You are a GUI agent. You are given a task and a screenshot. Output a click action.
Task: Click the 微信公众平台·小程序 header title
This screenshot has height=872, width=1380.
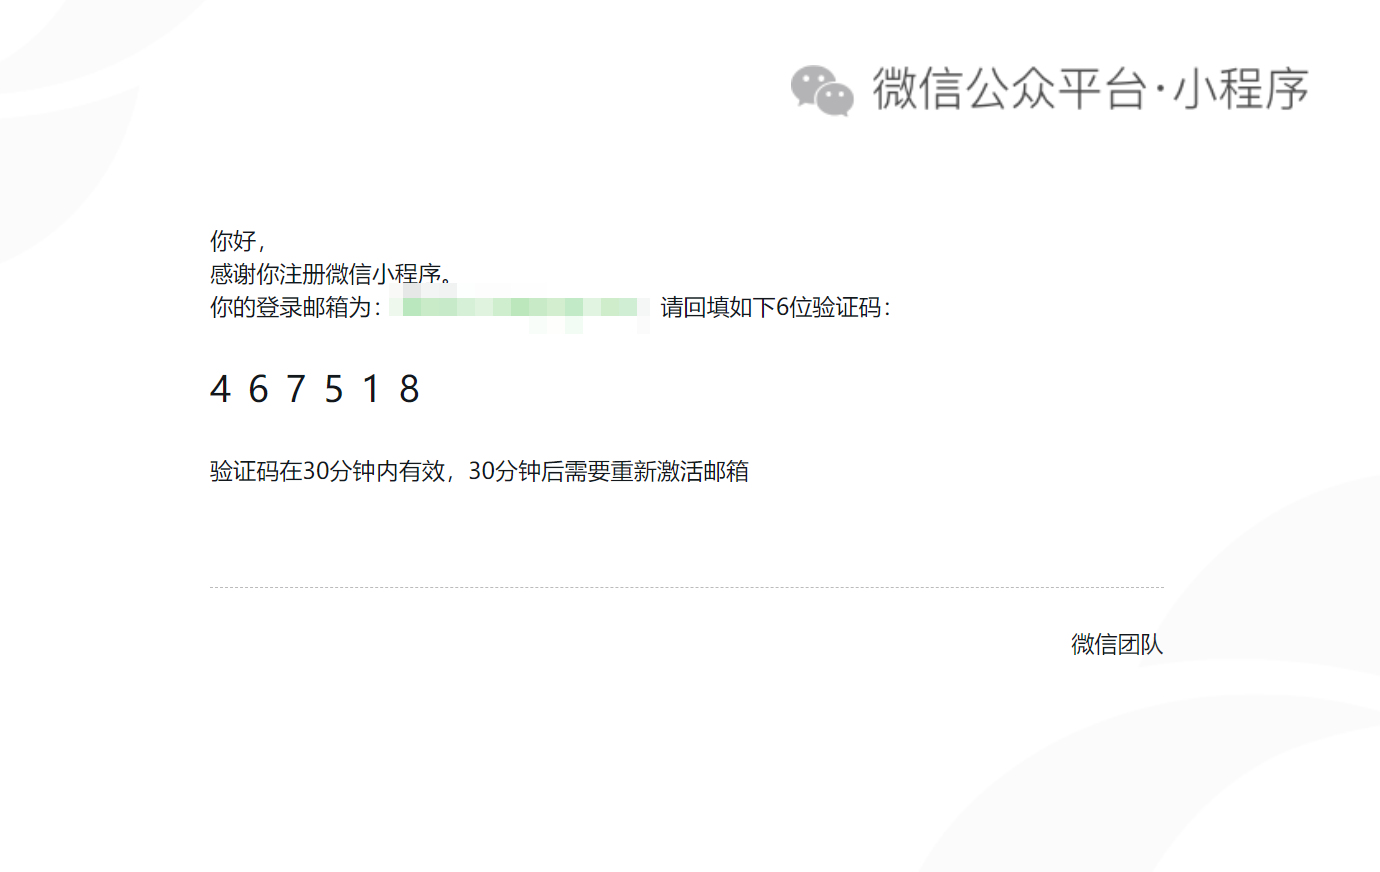(x=1090, y=89)
